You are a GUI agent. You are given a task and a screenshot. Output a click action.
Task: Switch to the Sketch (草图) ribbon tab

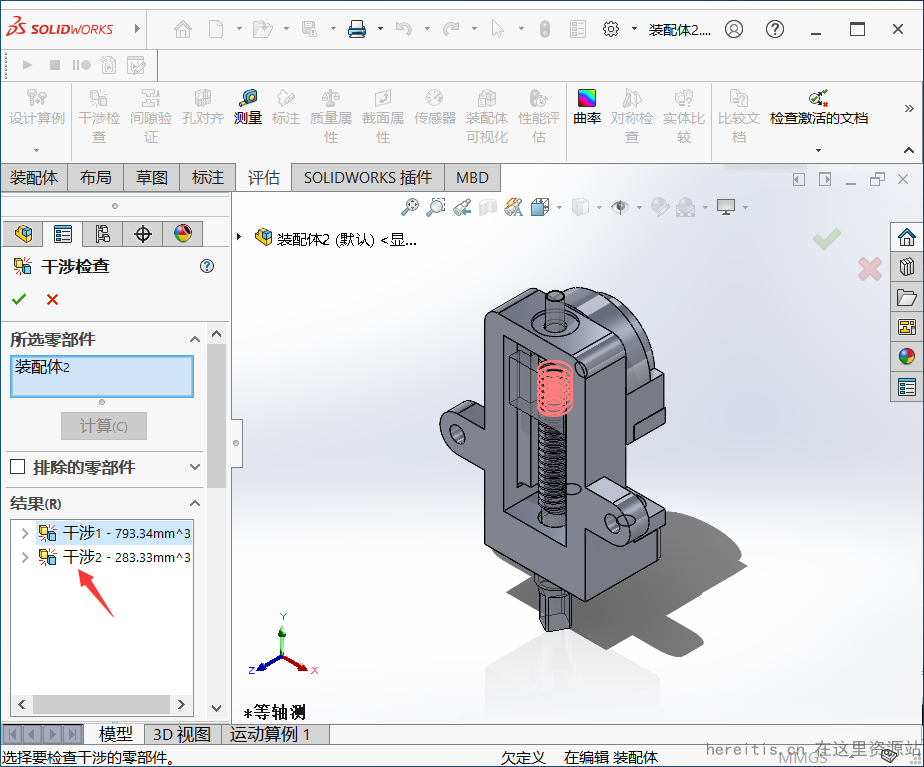click(151, 177)
